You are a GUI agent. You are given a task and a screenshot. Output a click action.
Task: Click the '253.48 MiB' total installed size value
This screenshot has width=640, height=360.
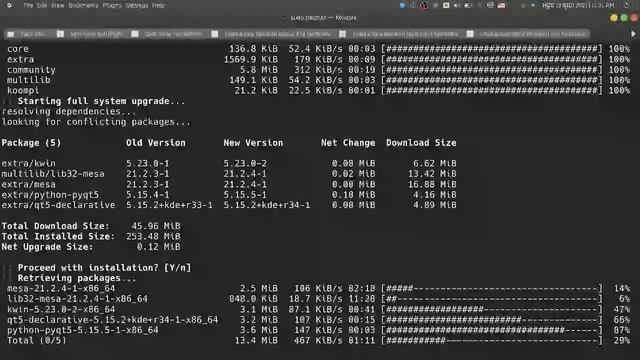coord(153,236)
